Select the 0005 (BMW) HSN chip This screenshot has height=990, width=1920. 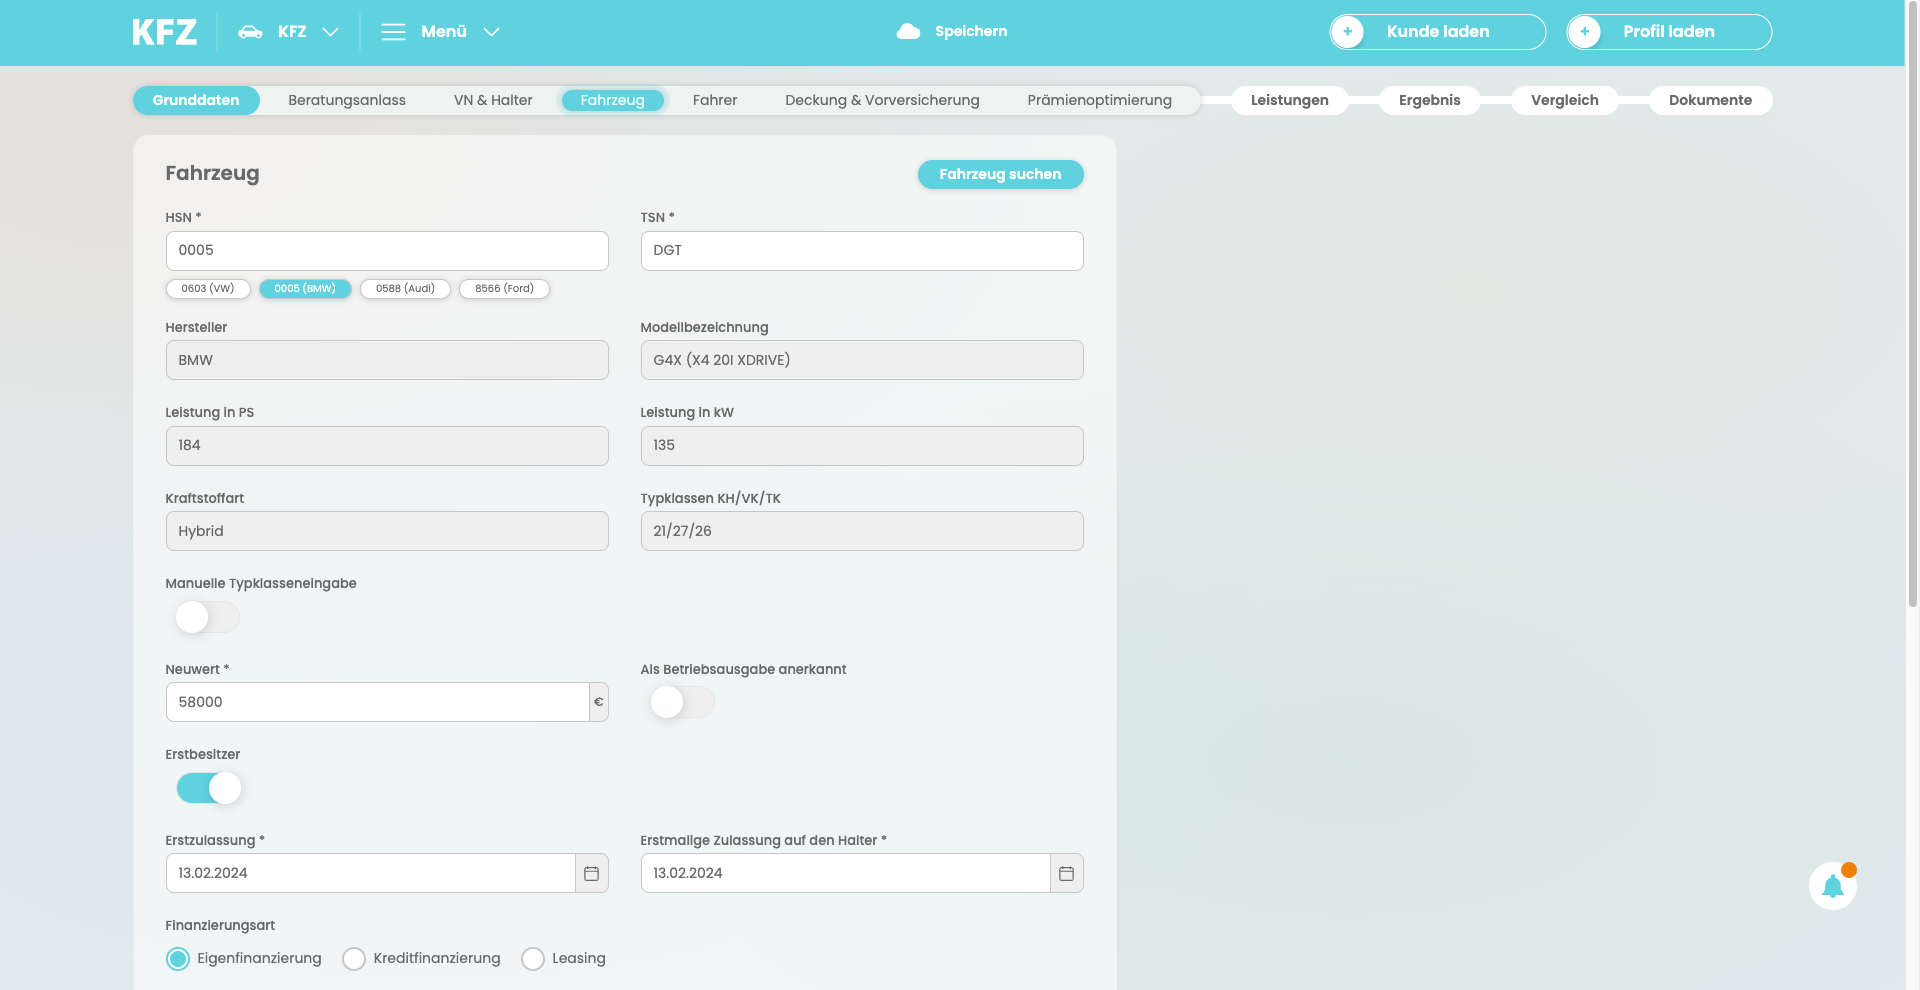305,288
